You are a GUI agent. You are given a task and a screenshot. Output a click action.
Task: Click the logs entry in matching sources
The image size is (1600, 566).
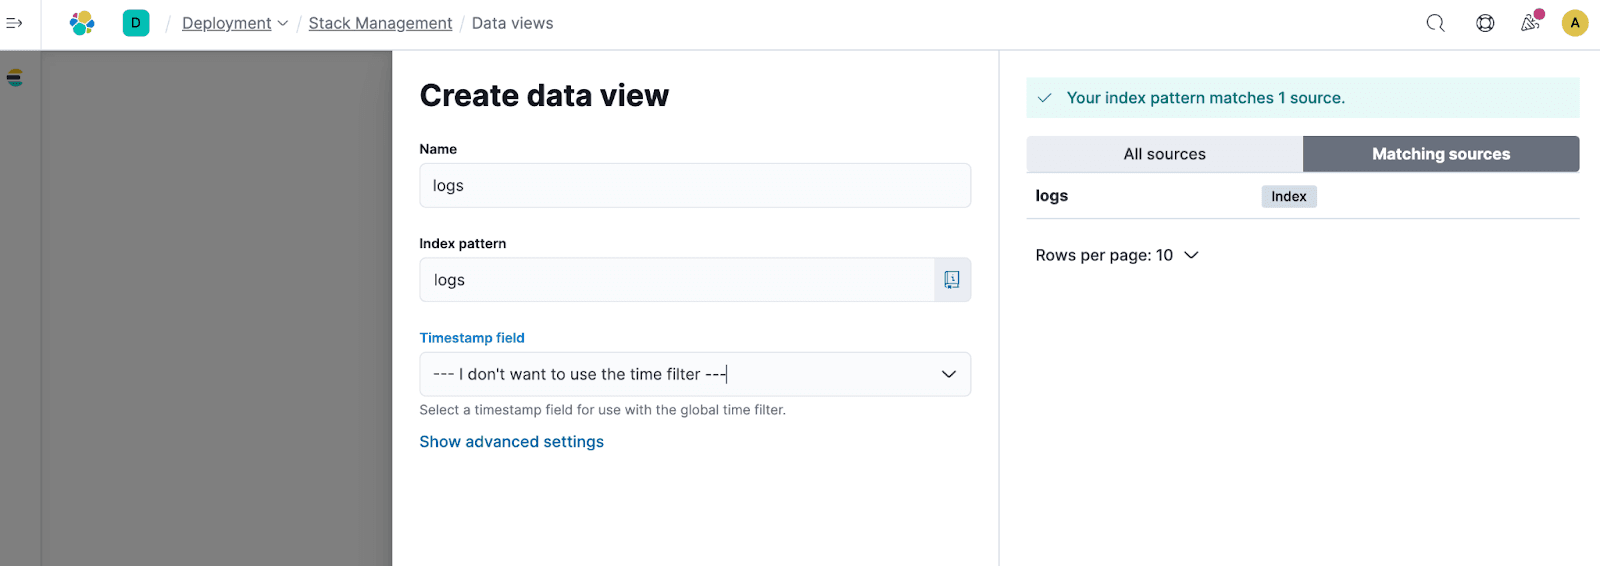(x=1052, y=196)
